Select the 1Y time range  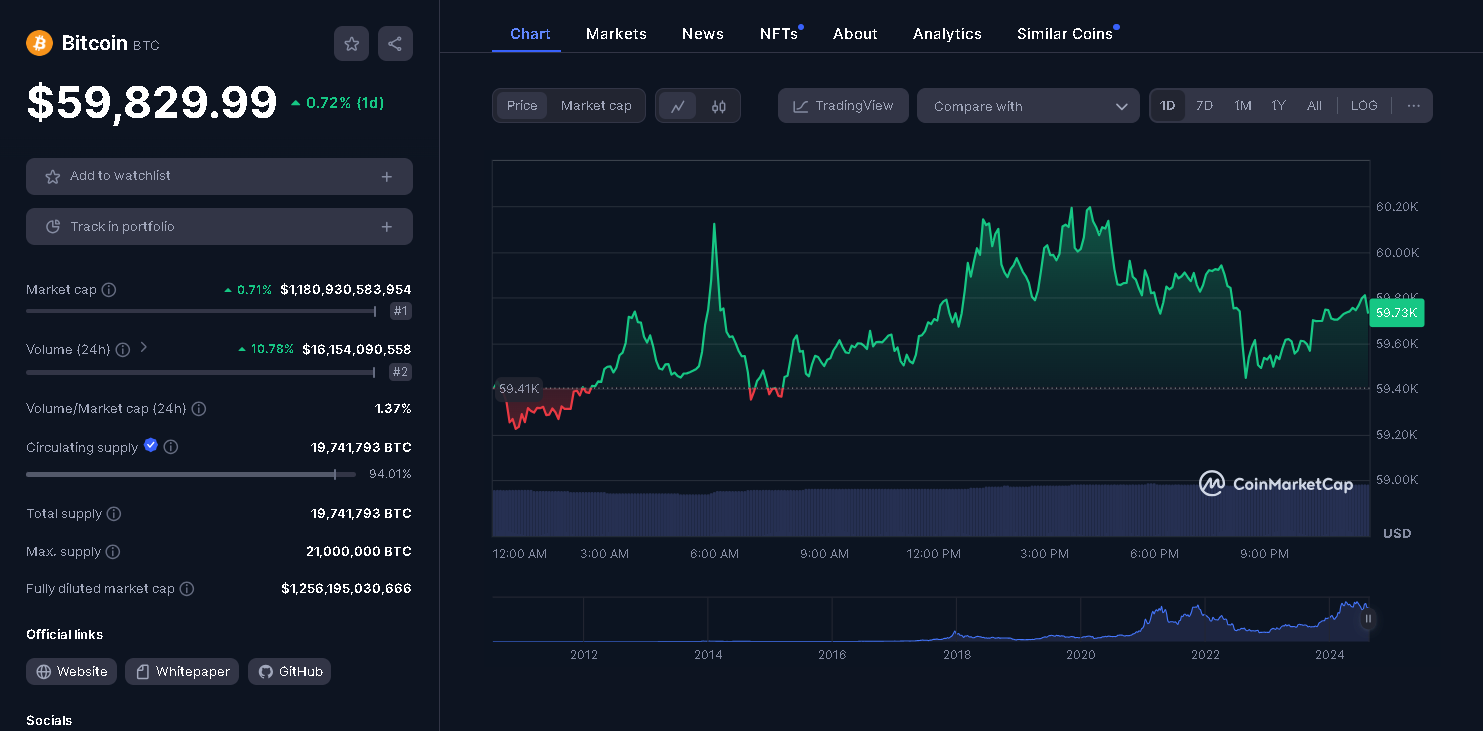pos(1279,106)
